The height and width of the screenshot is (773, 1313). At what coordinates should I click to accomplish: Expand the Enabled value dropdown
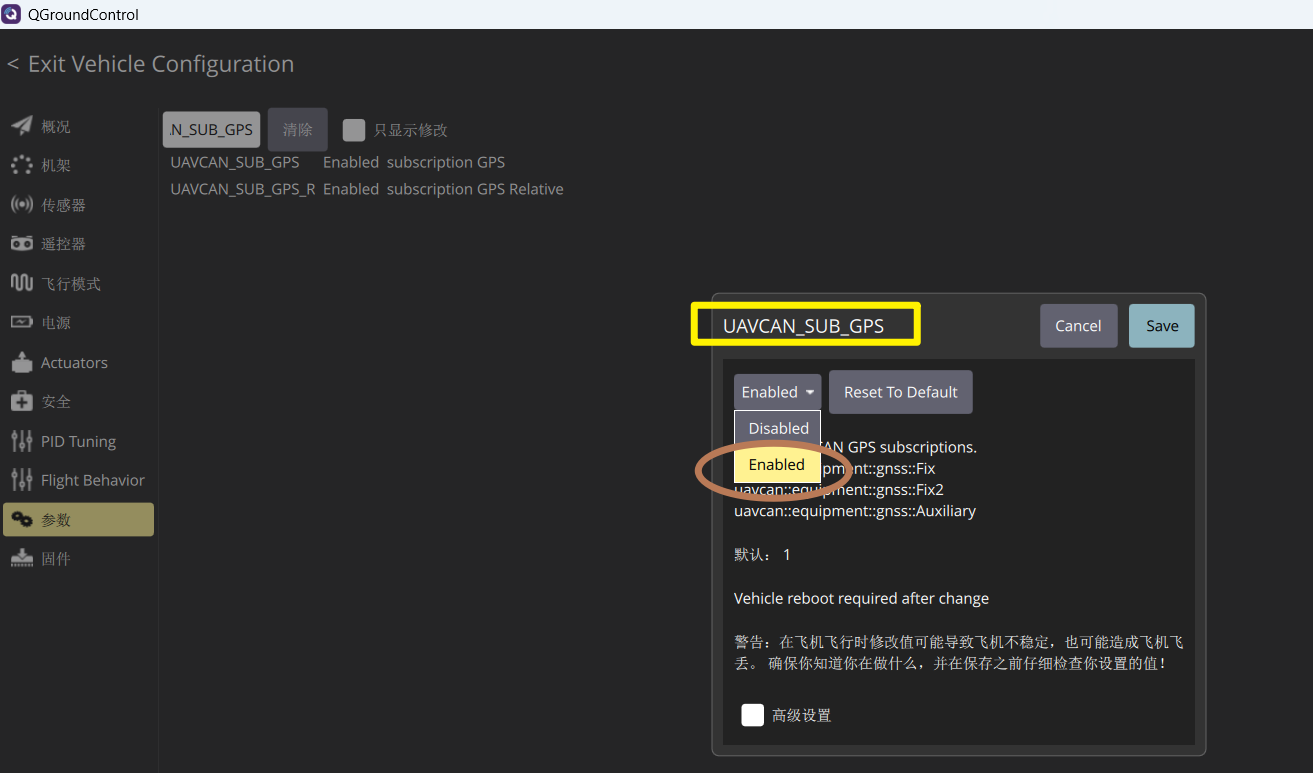point(778,392)
